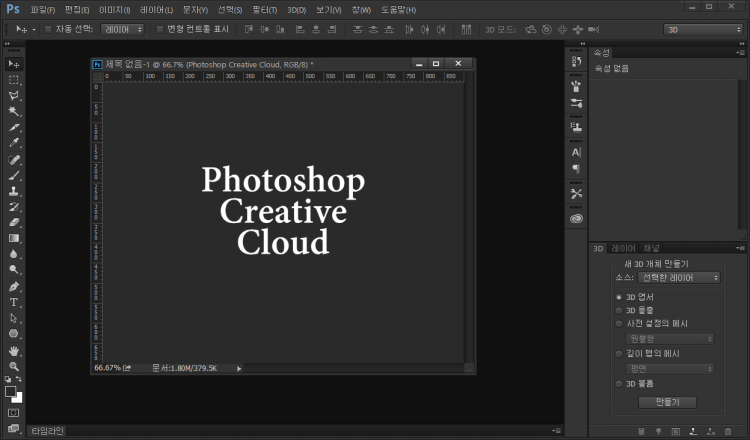Enable the 자동 선택 checkbox
This screenshot has height=440, width=750.
tap(47, 29)
